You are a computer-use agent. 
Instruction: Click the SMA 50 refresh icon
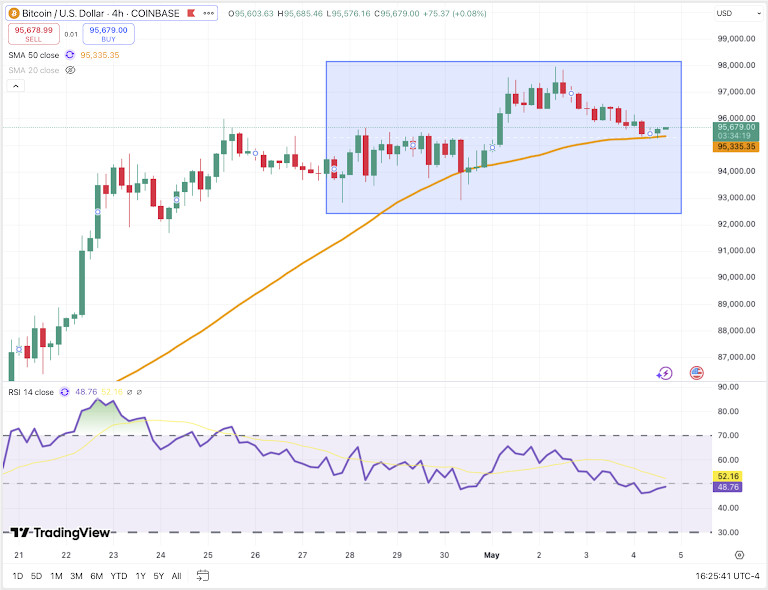click(70, 55)
